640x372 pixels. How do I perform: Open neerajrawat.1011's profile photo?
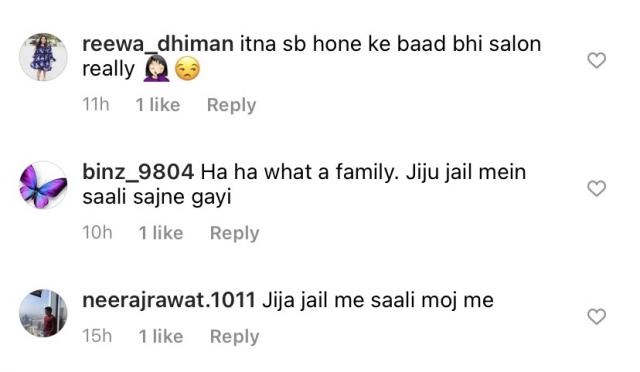43,313
